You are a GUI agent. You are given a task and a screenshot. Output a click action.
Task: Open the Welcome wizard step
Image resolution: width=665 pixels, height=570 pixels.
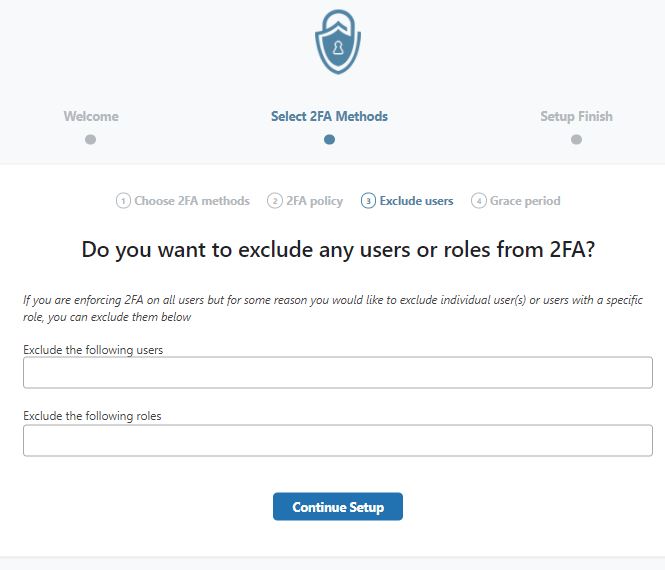[91, 116]
